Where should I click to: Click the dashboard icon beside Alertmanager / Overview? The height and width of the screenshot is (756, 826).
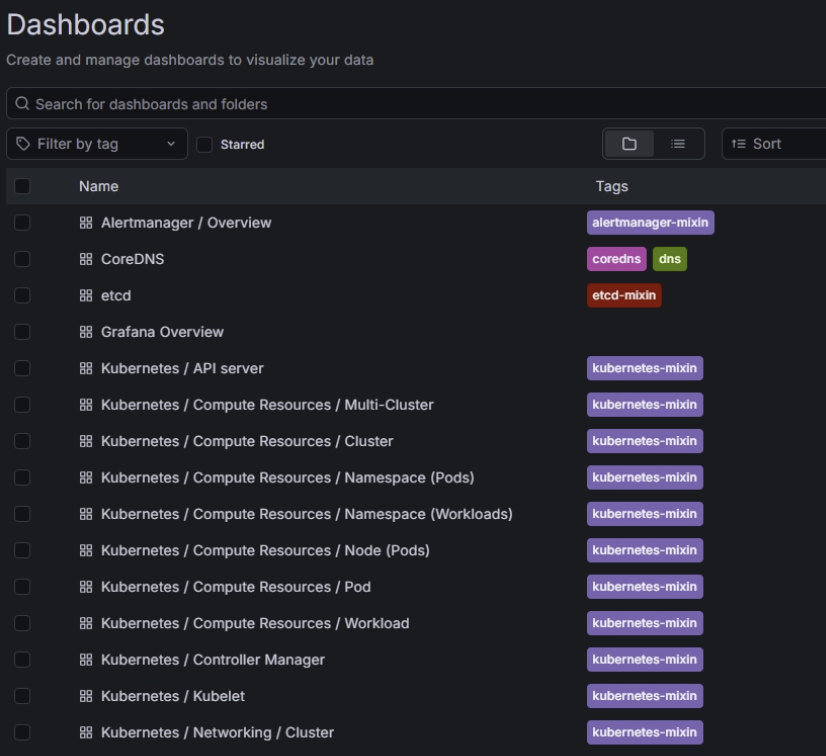point(86,223)
